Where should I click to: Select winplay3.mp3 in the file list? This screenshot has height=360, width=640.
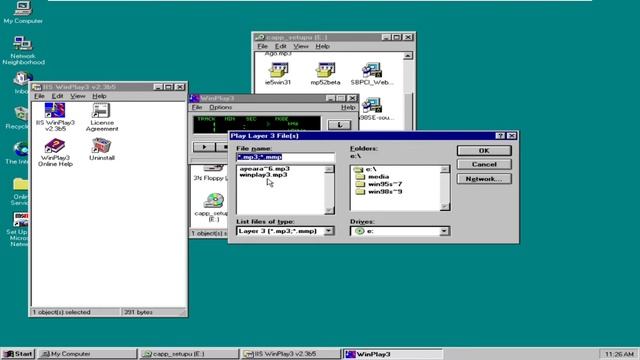[x=263, y=175]
